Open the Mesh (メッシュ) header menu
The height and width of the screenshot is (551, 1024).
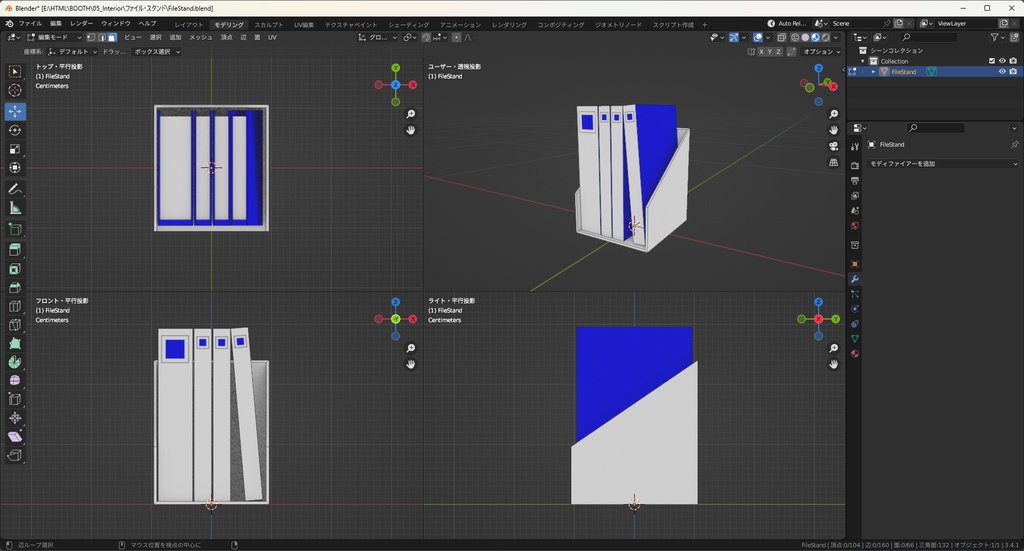pyautogui.click(x=200, y=37)
